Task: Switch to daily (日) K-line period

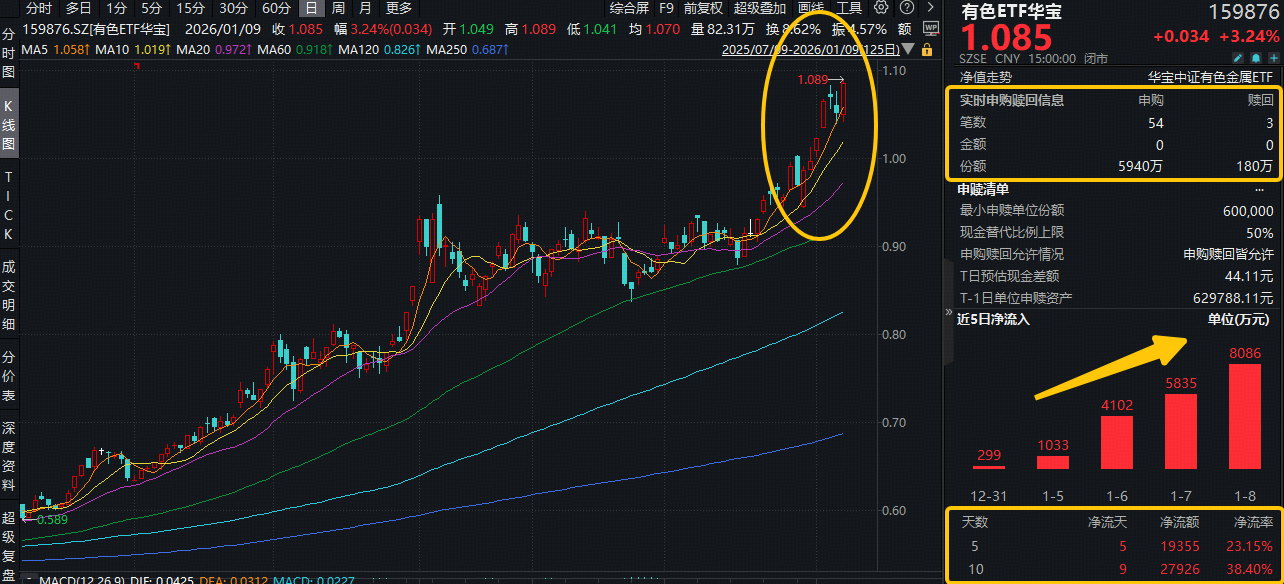Action: (311, 8)
